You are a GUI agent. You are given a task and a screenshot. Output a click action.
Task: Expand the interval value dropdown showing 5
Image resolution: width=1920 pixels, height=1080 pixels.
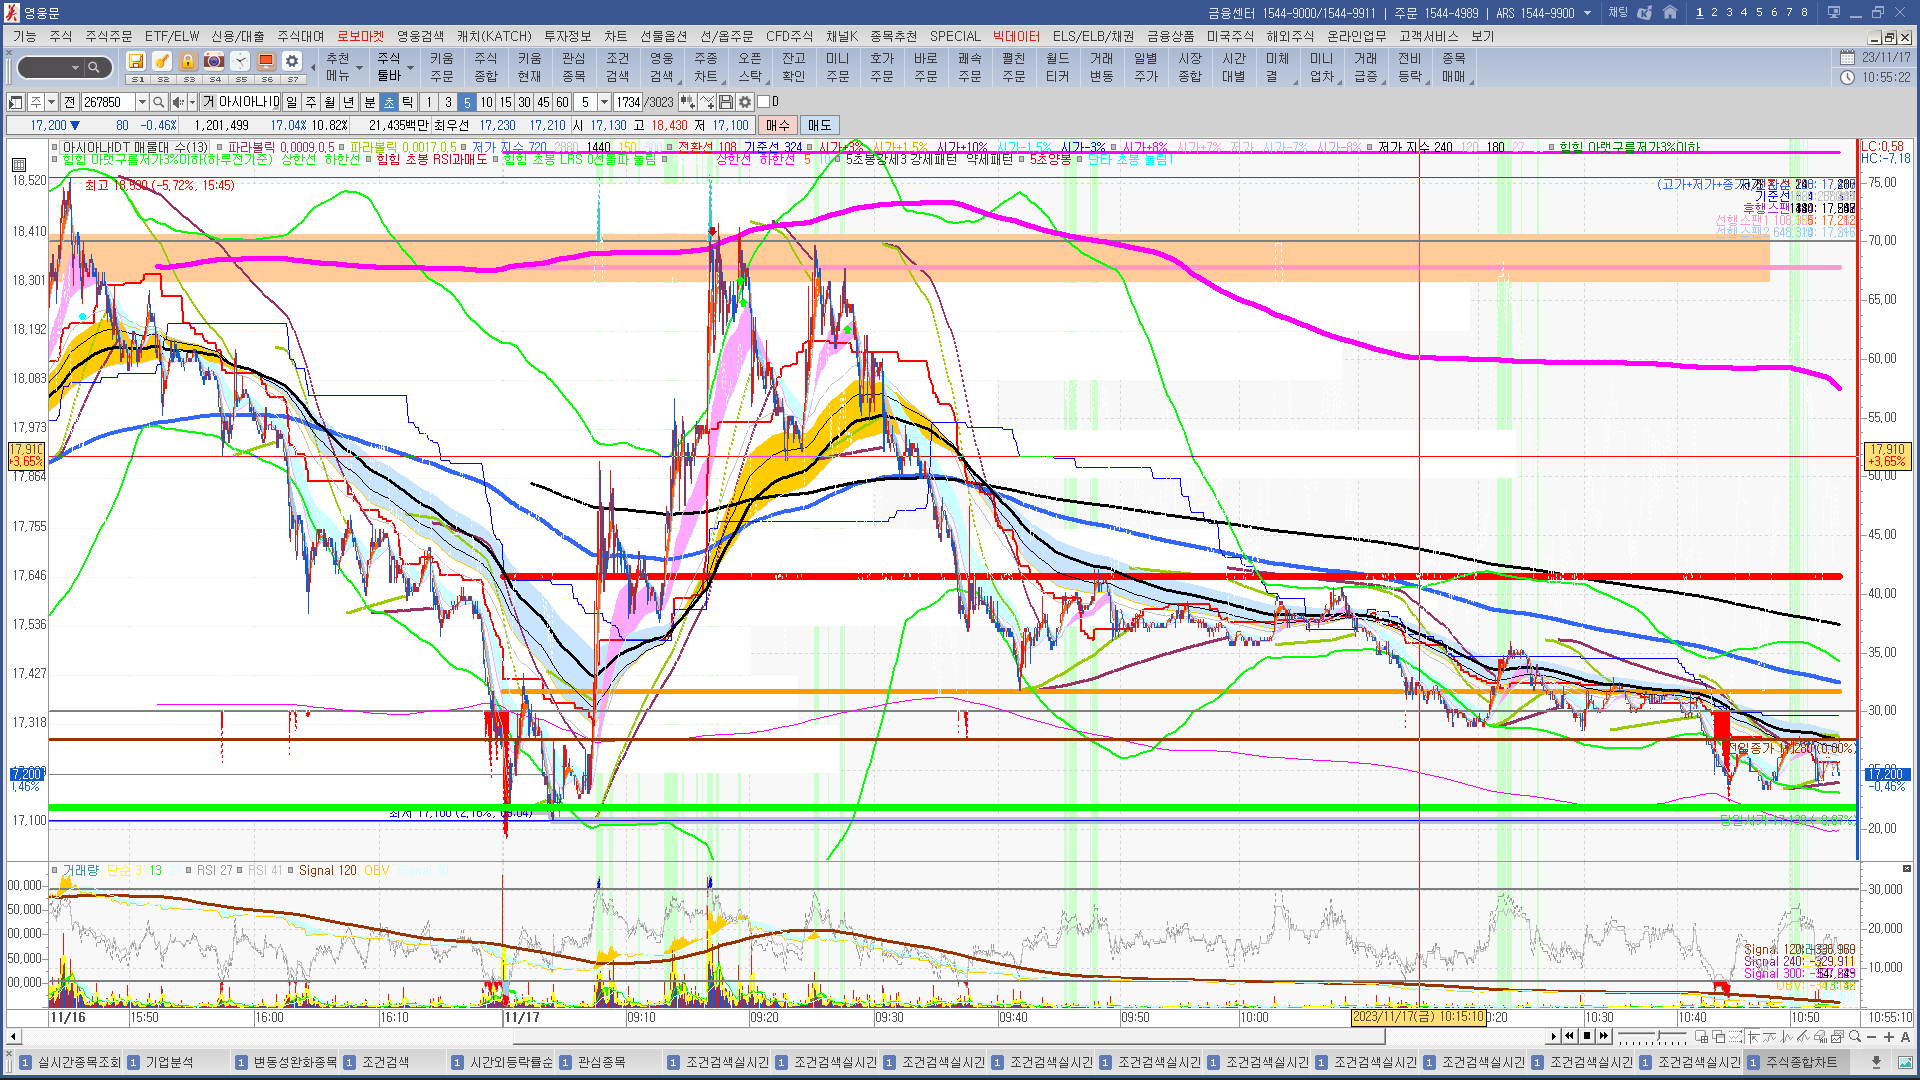click(x=604, y=102)
